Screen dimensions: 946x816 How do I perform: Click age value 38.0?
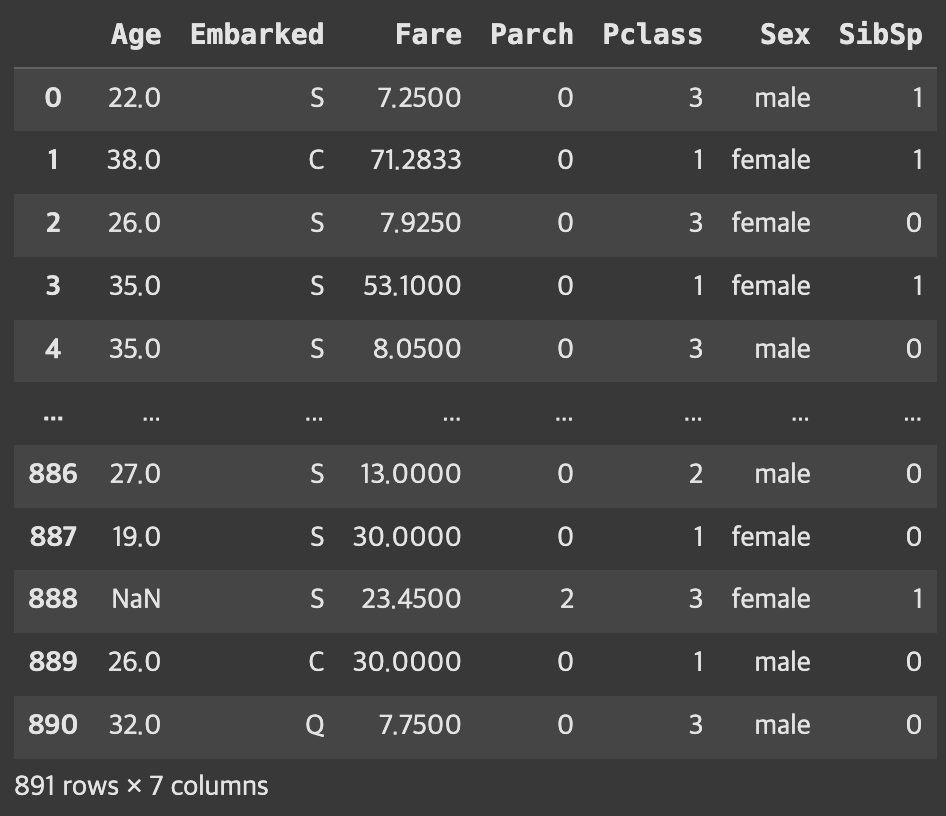[134, 160]
